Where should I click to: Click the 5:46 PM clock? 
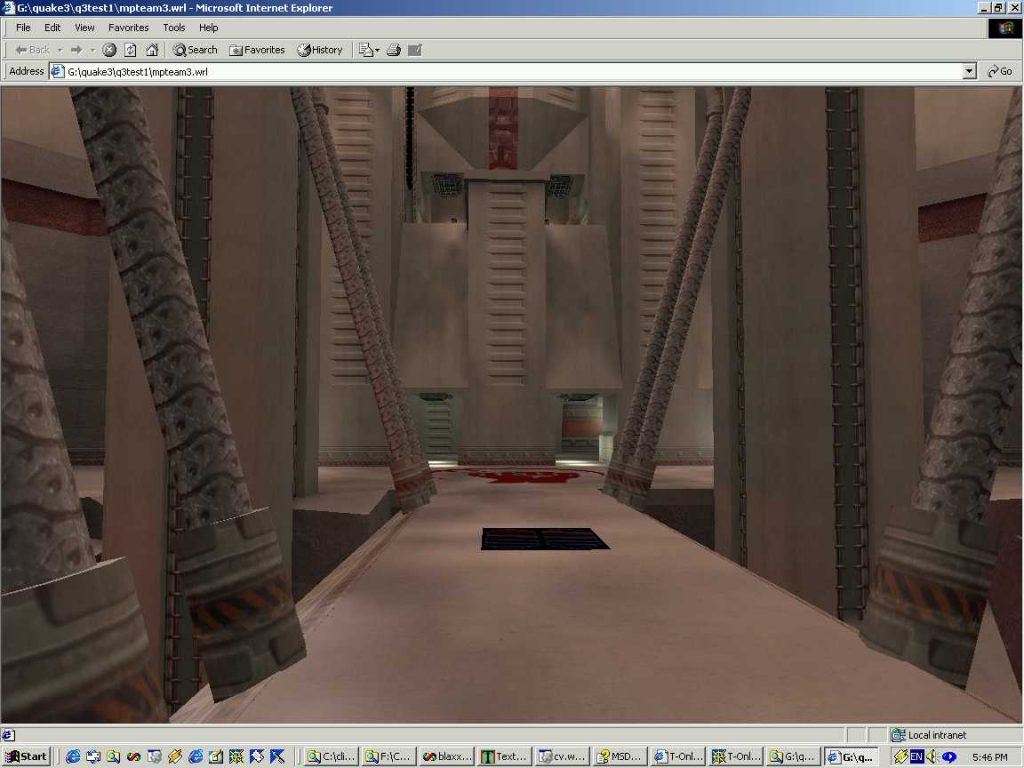tap(989, 757)
